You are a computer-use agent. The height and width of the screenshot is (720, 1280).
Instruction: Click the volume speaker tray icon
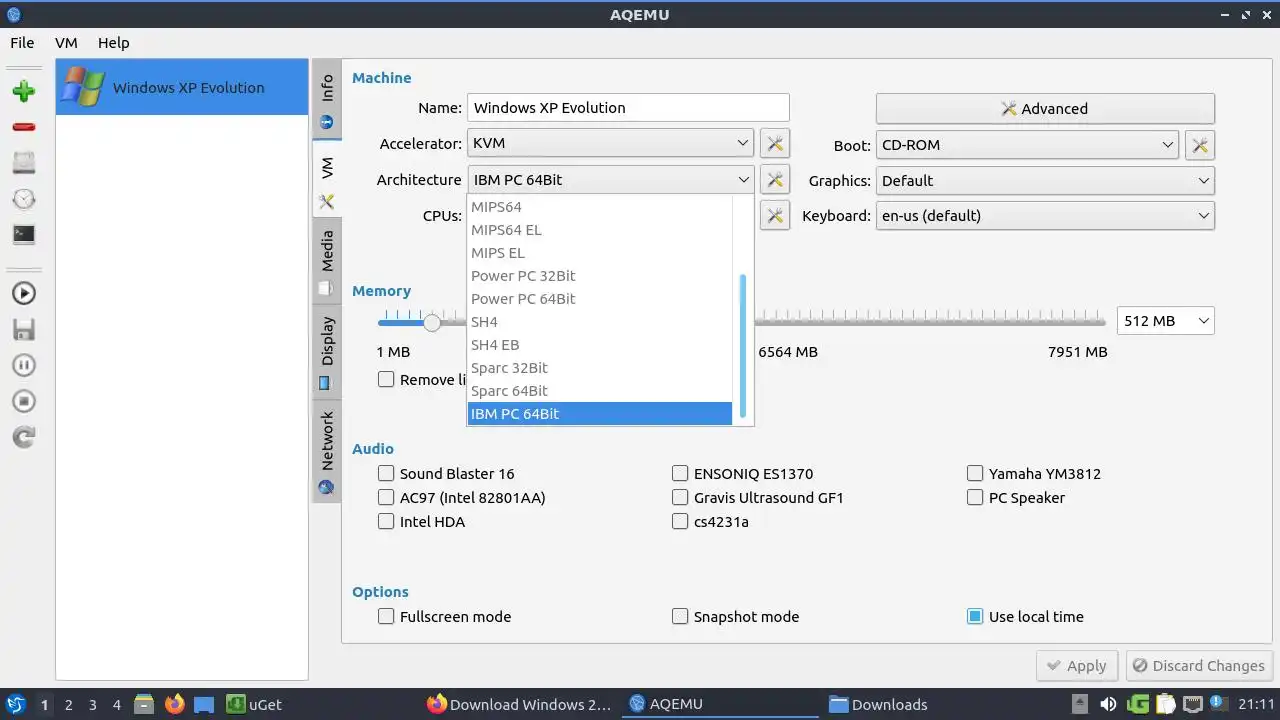click(1108, 704)
